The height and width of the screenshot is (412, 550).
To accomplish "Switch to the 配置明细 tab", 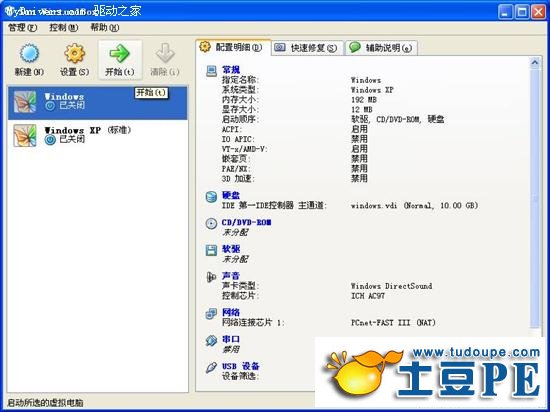I will coord(233,47).
